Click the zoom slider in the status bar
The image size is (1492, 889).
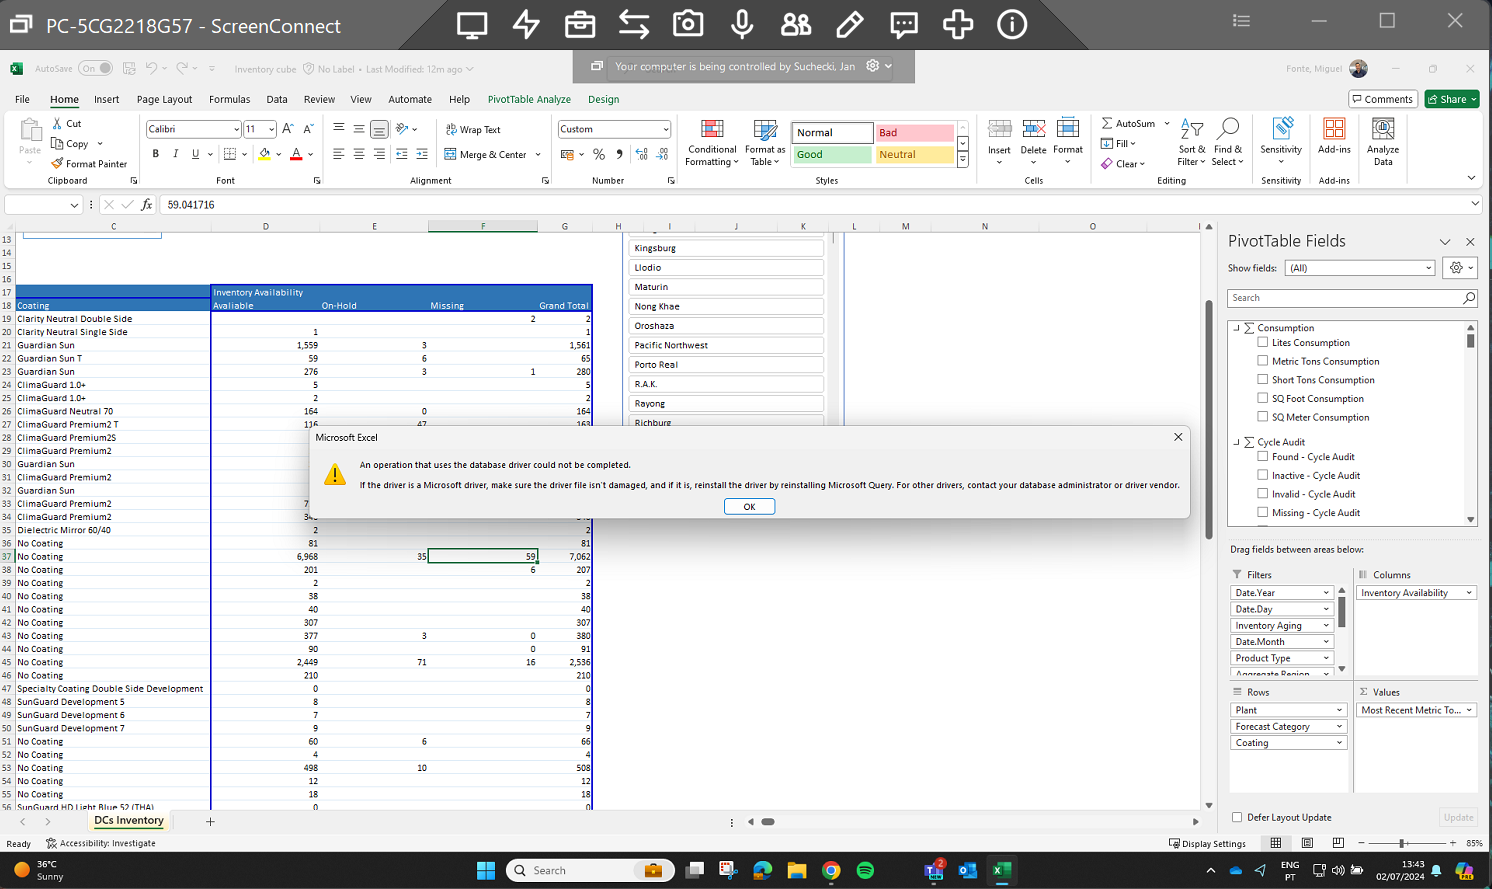click(x=1403, y=843)
